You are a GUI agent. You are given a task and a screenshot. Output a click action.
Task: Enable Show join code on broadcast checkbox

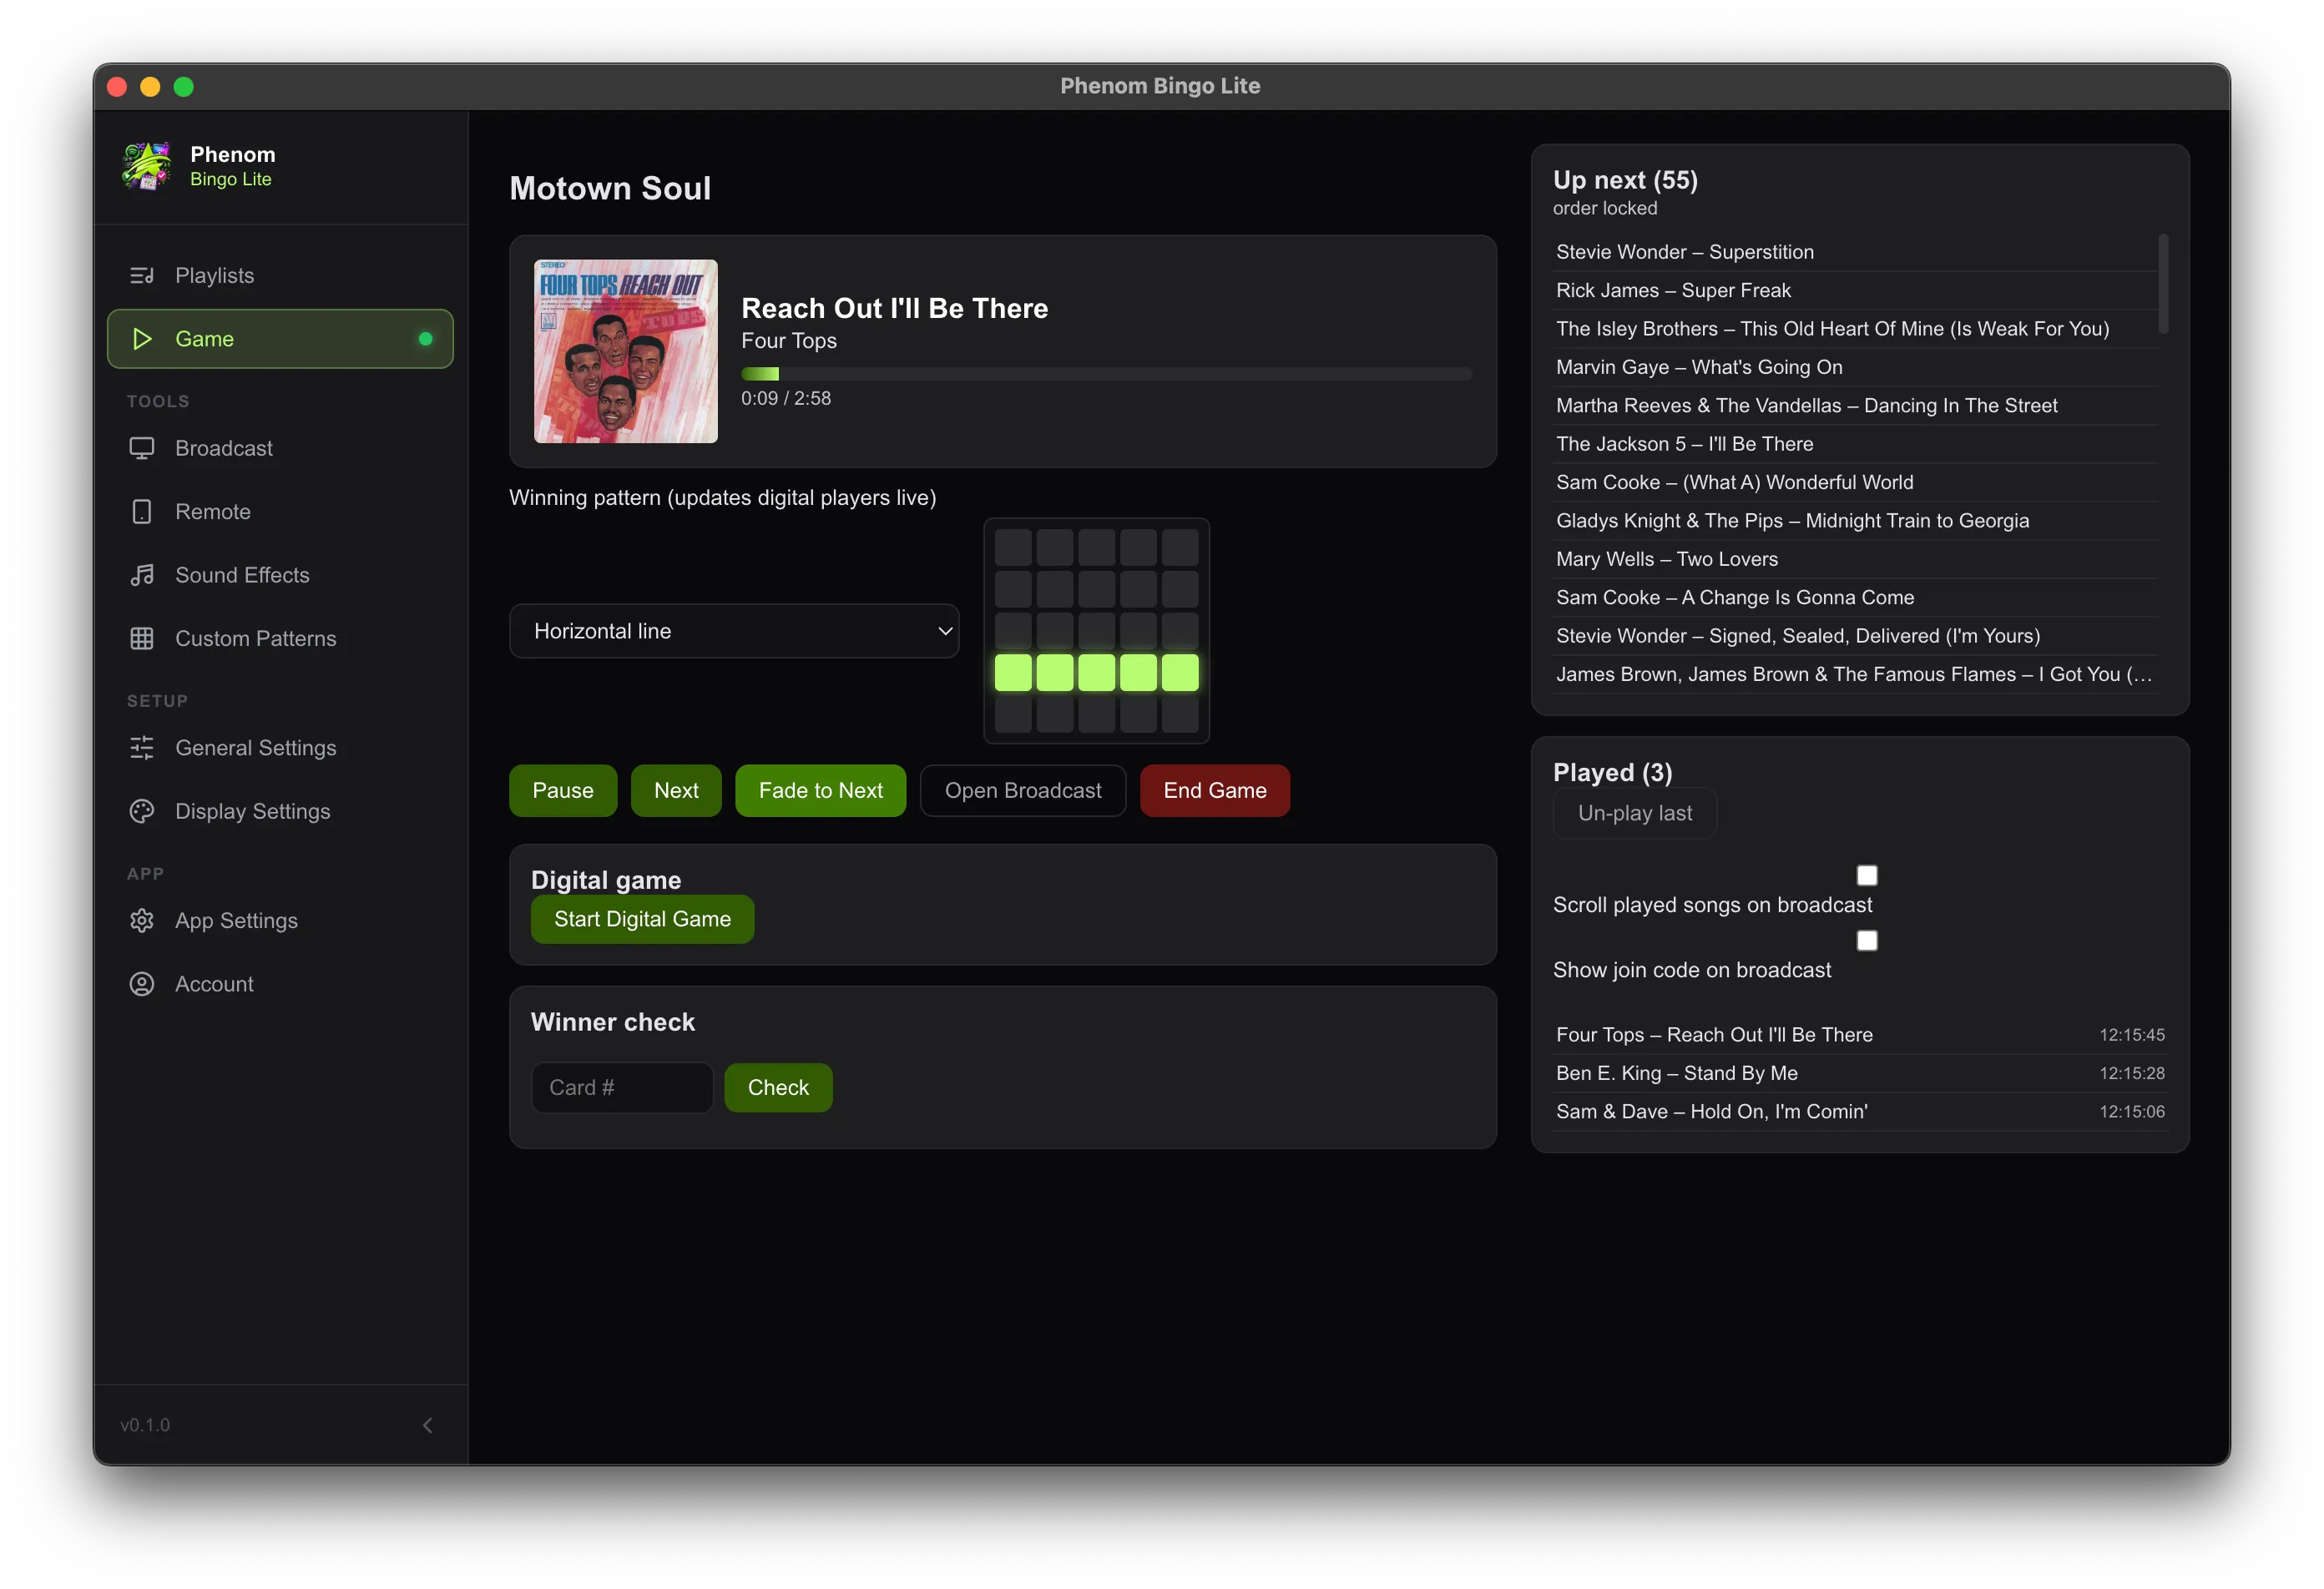point(1867,941)
